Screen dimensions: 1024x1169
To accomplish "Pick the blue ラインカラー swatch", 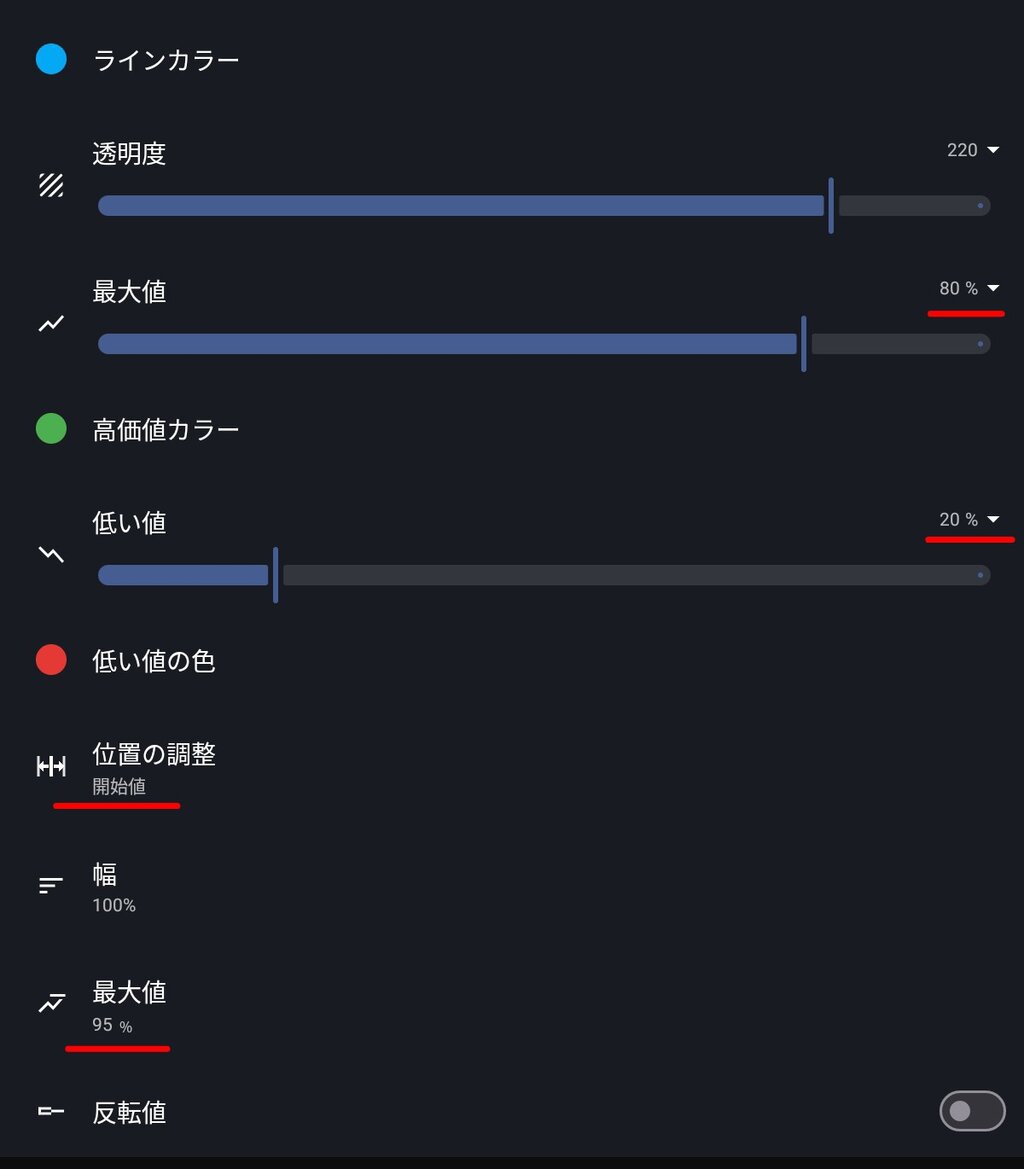I will click(51, 59).
